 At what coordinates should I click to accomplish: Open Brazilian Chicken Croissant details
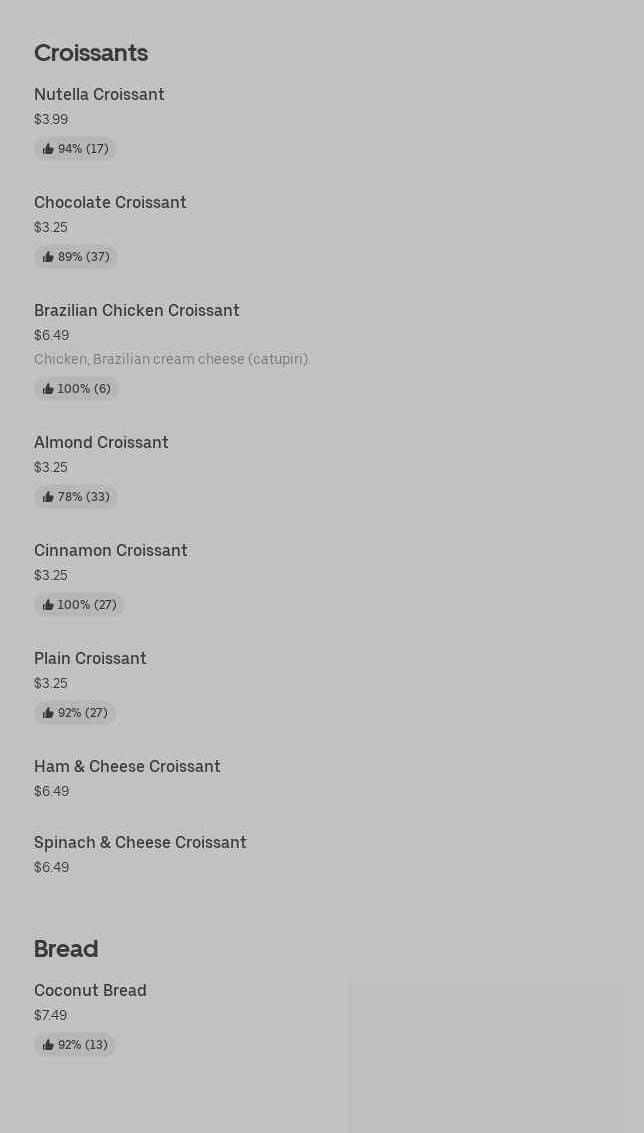pyautogui.click(x=137, y=311)
